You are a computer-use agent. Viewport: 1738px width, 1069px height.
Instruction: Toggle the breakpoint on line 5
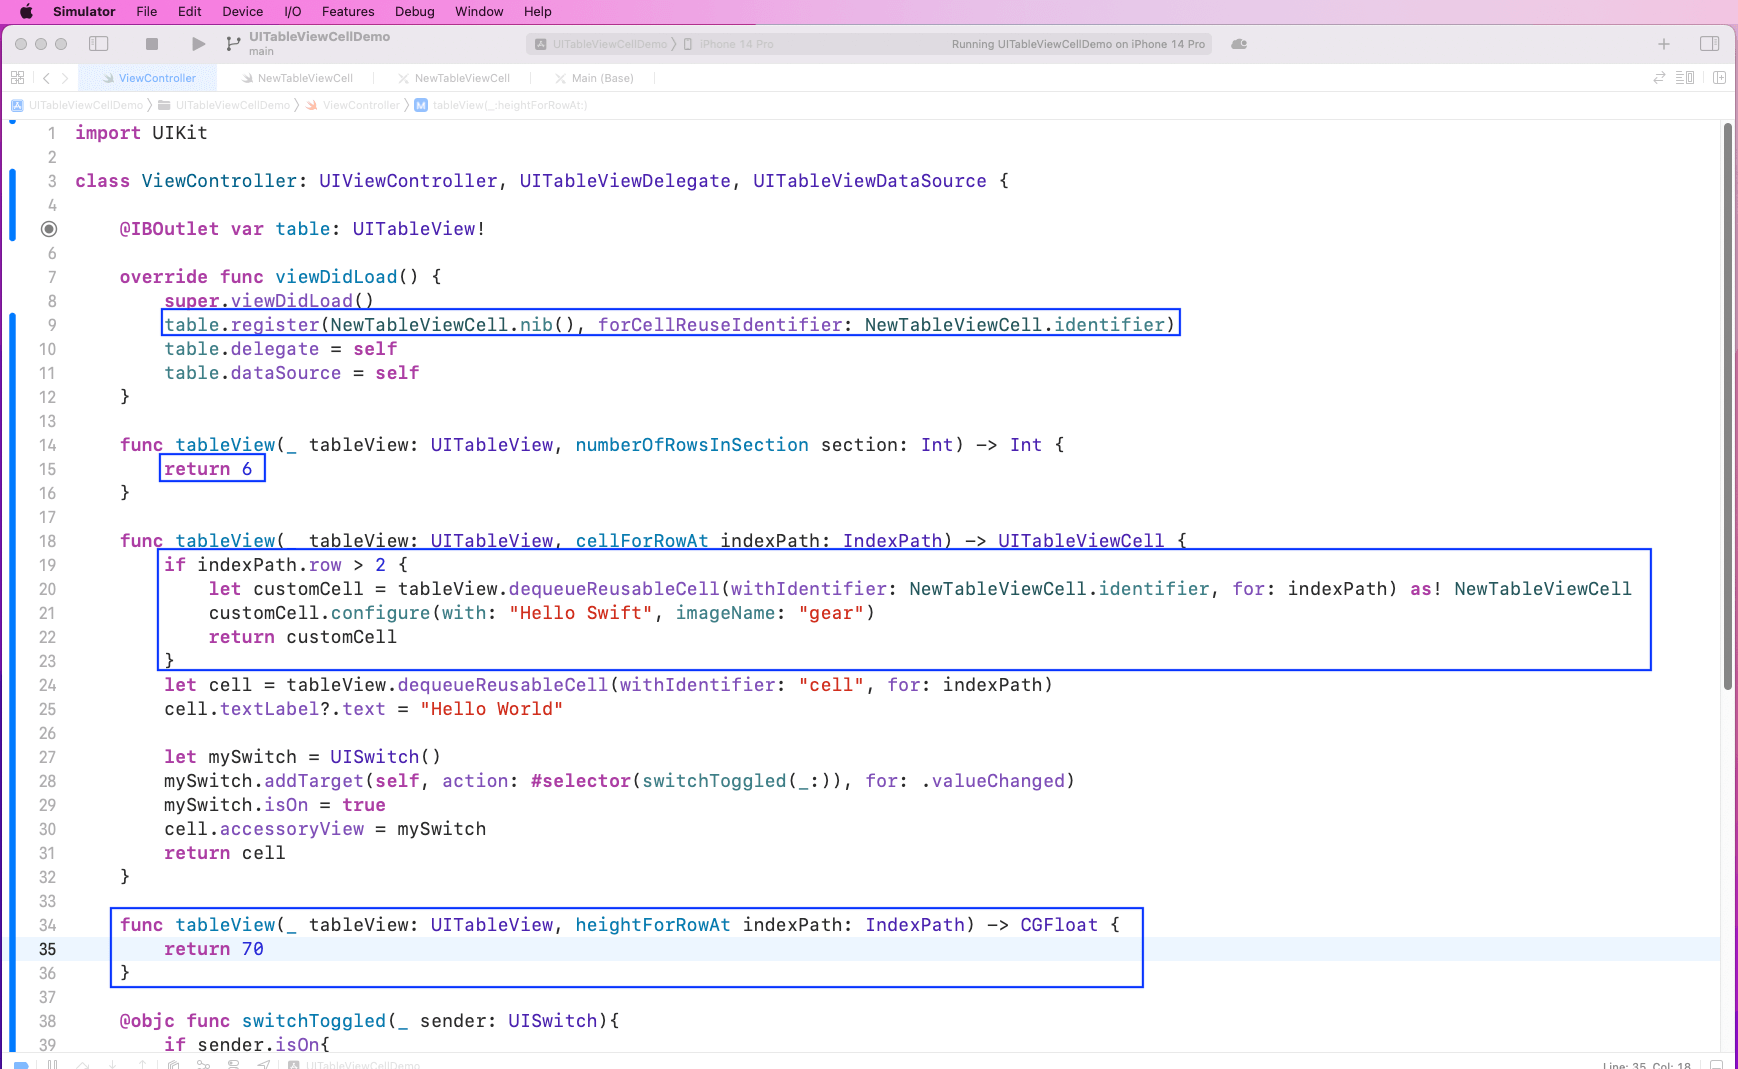(x=49, y=229)
